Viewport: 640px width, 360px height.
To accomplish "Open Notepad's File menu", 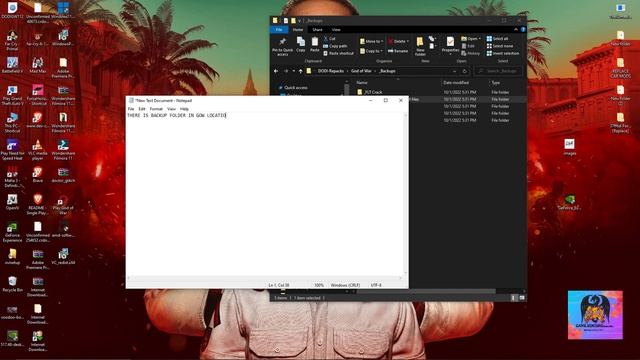I will [x=131, y=109].
